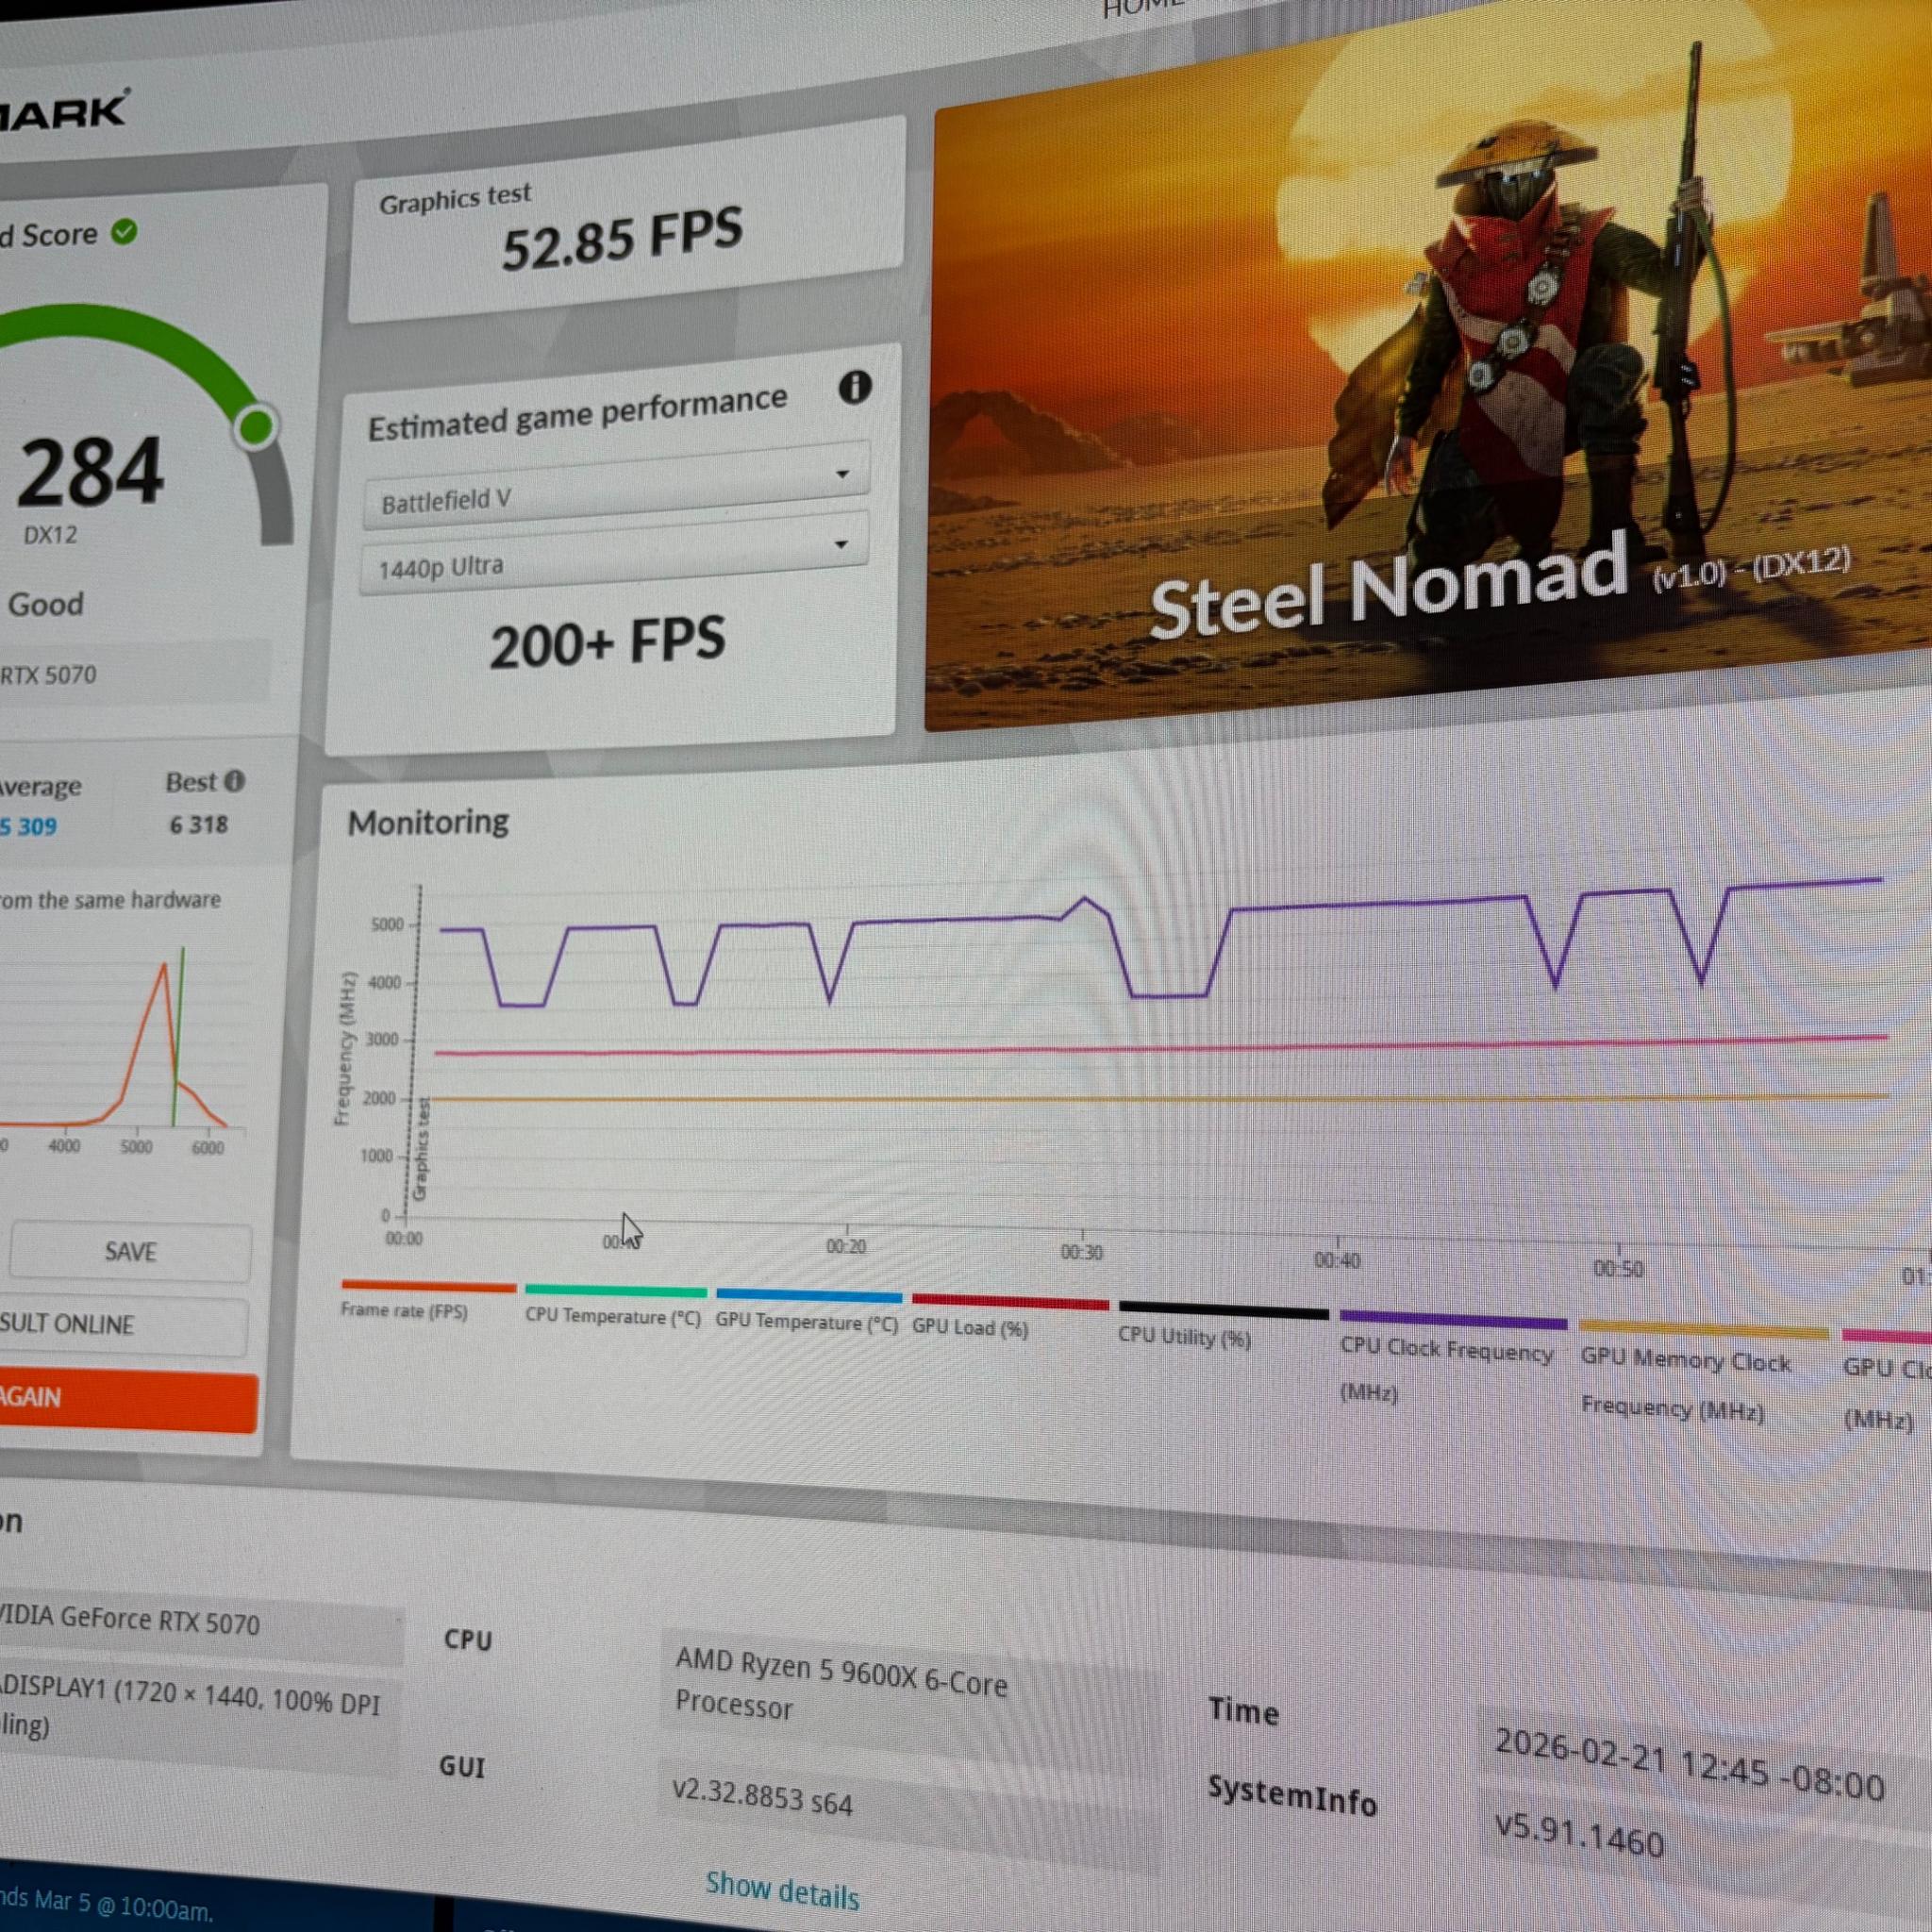1932x1932 pixels.
Task: Toggle the CPU Utility (%) legend item
Action: pyautogui.click(x=1222, y=1326)
